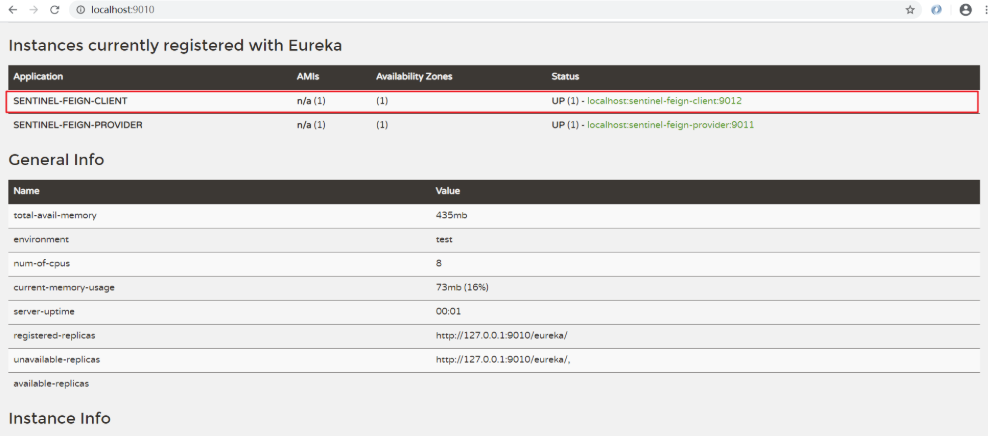Viewport: 988px width, 436px height.
Task: Click the browser forward arrow
Action: (x=33, y=10)
